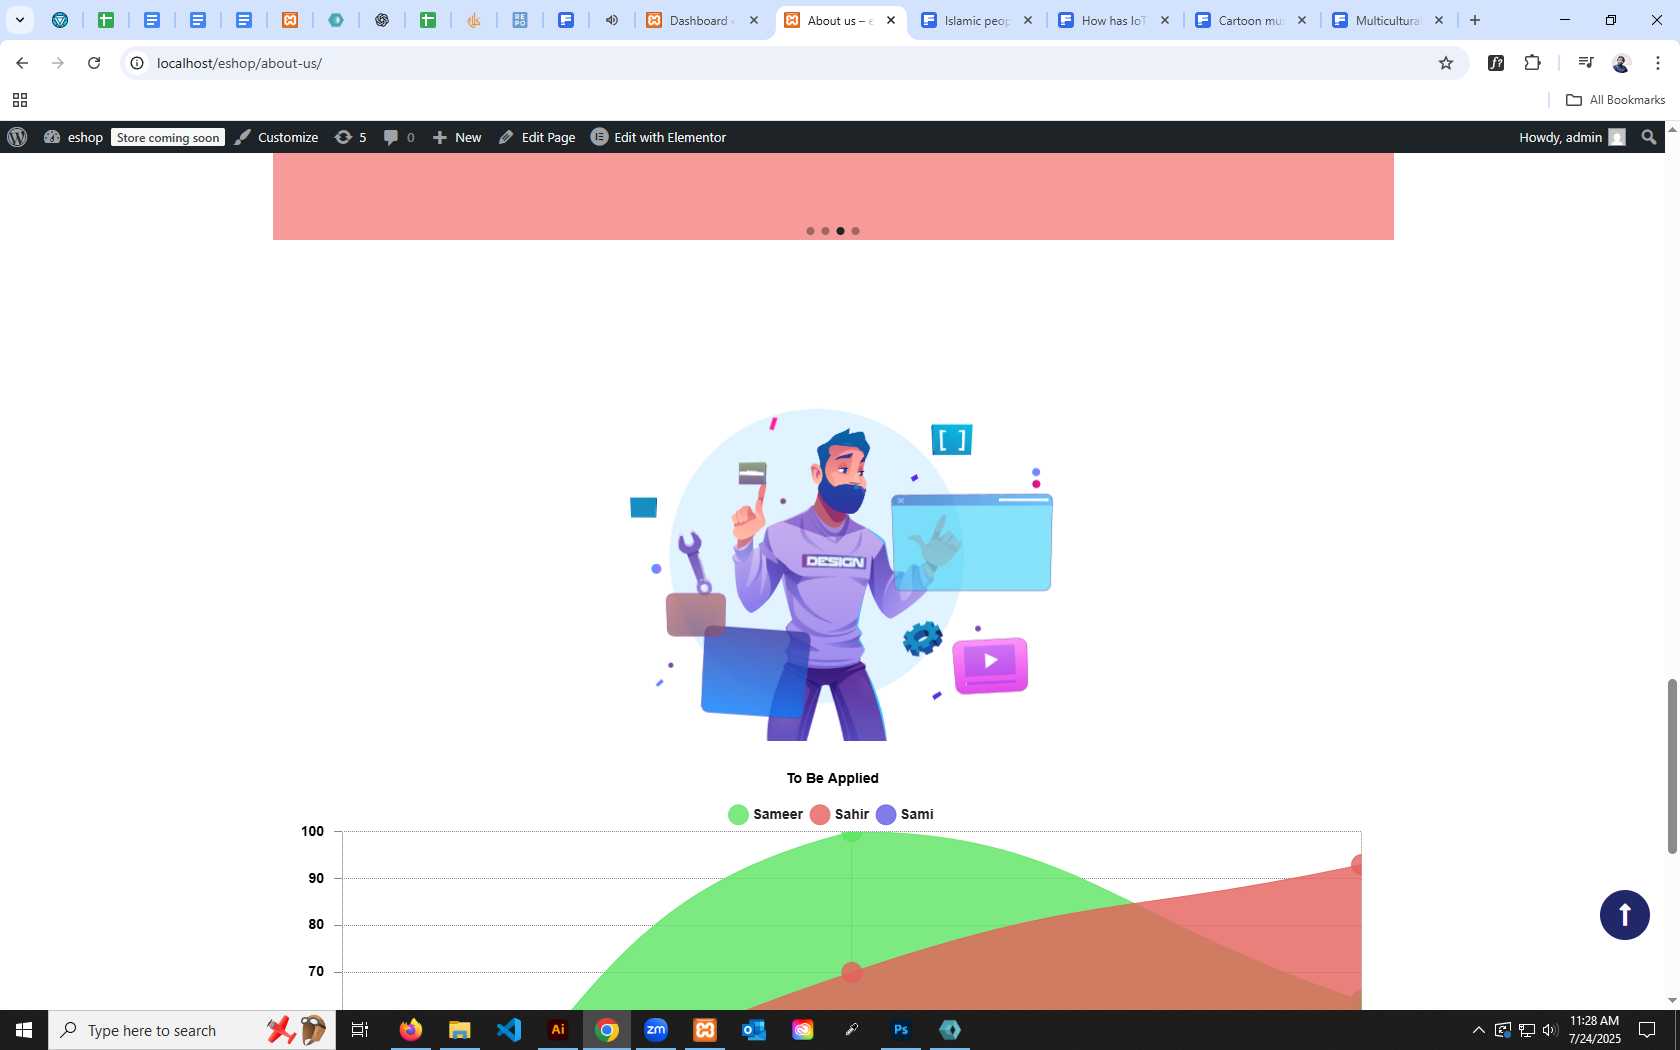Screen dimensions: 1680x1050
Task: Open the Howdy, admin account menu
Action: click(x=1572, y=137)
